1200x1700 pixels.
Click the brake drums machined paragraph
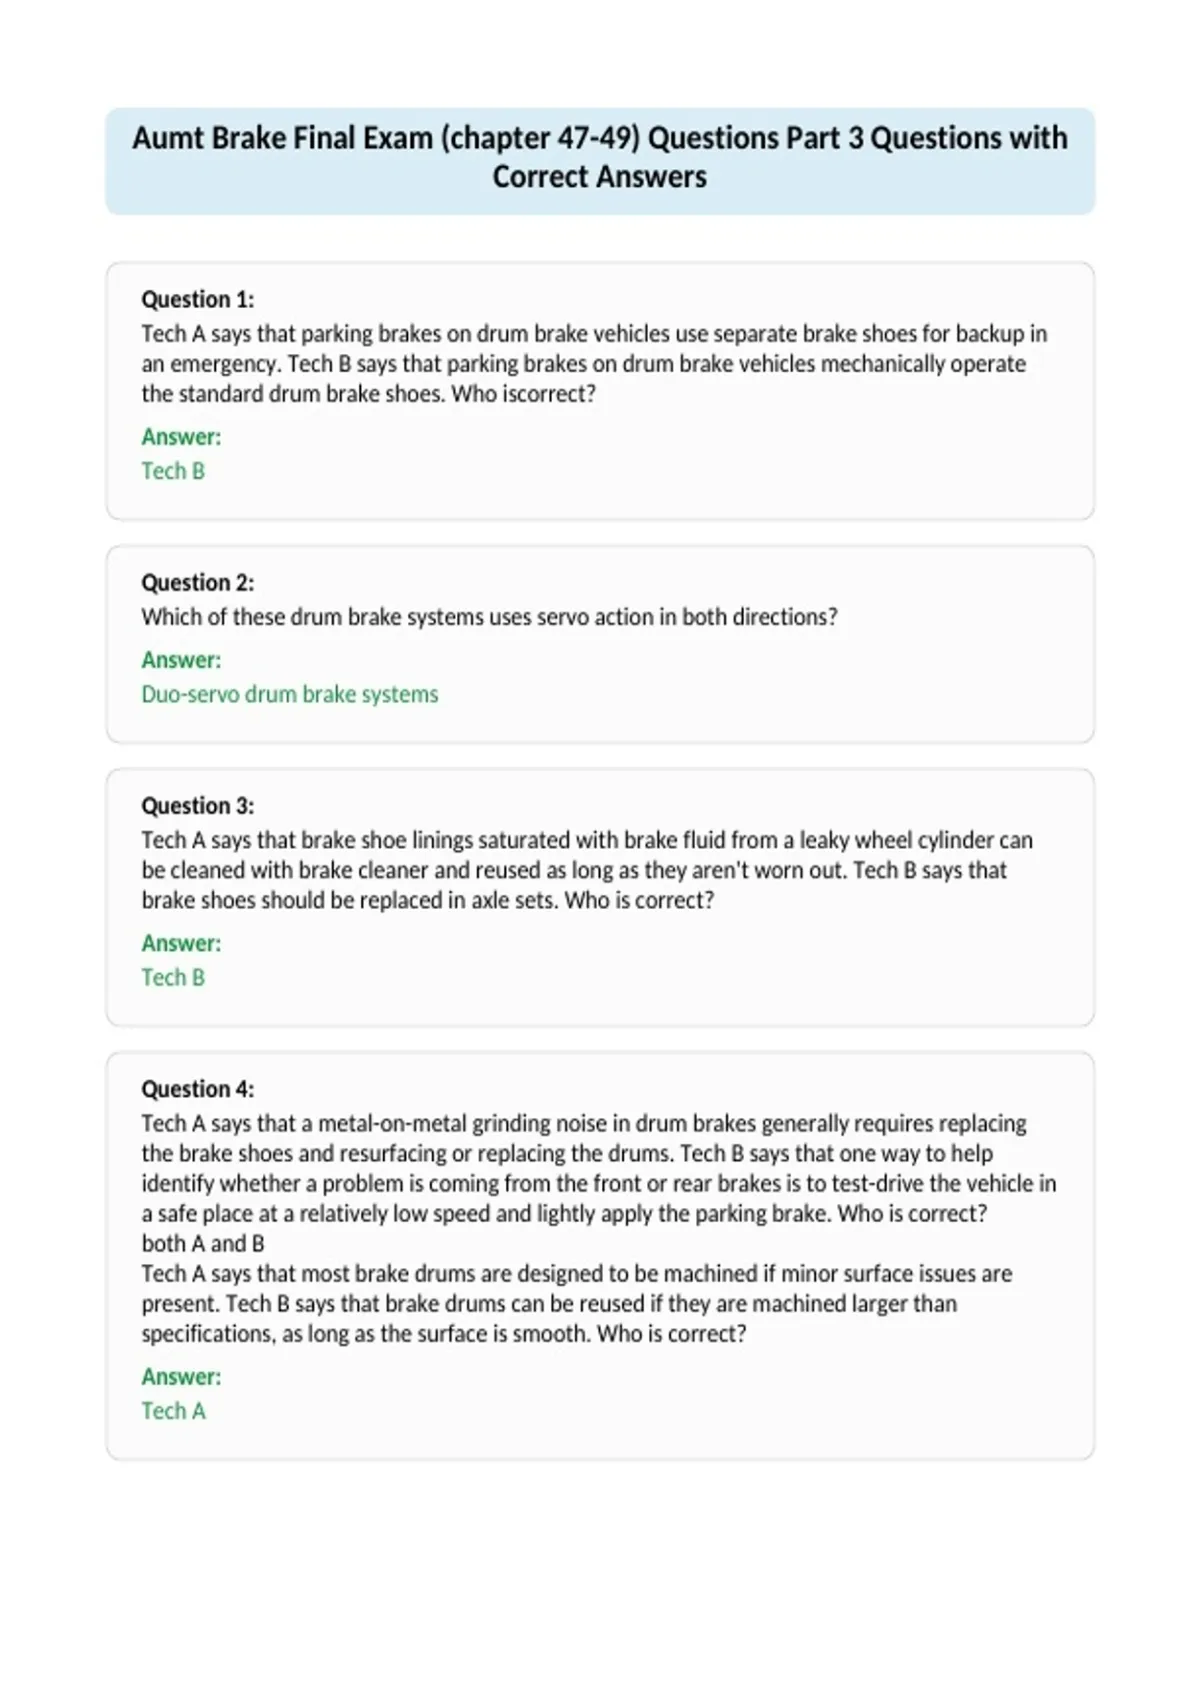(x=577, y=1303)
